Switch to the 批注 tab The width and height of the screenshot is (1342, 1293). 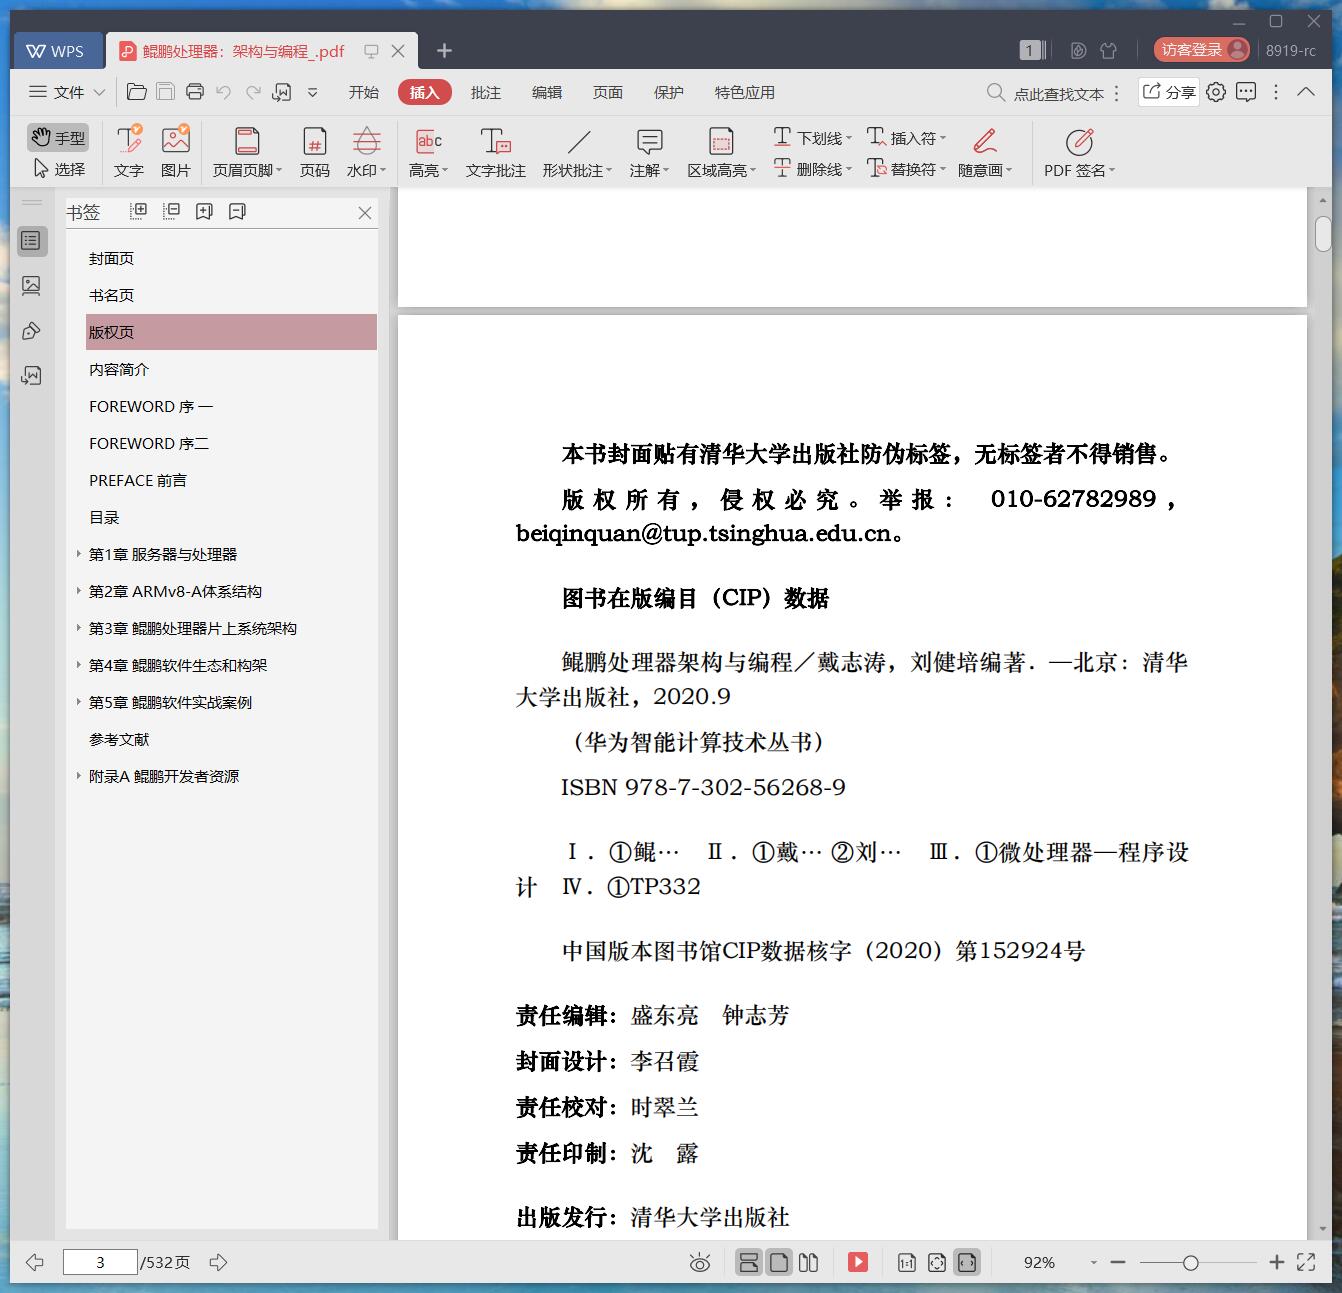point(486,92)
